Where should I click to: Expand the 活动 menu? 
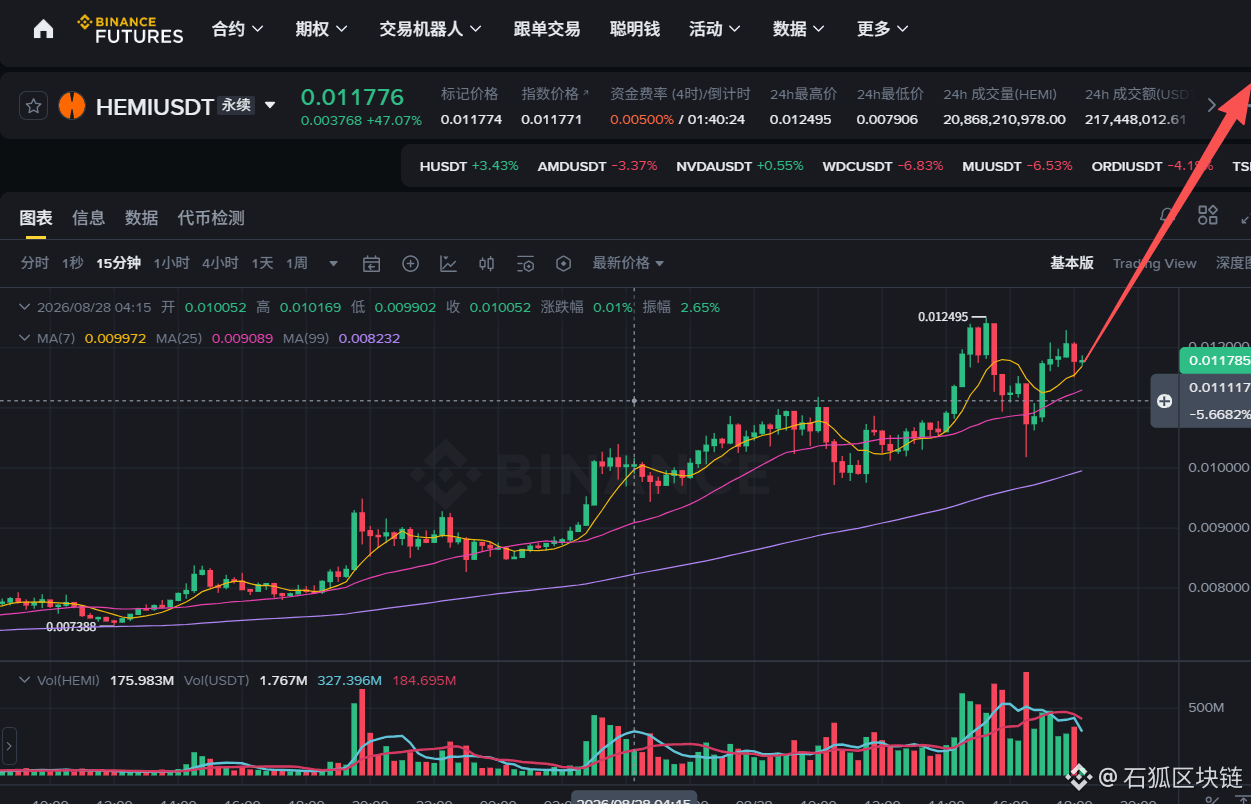tap(716, 29)
